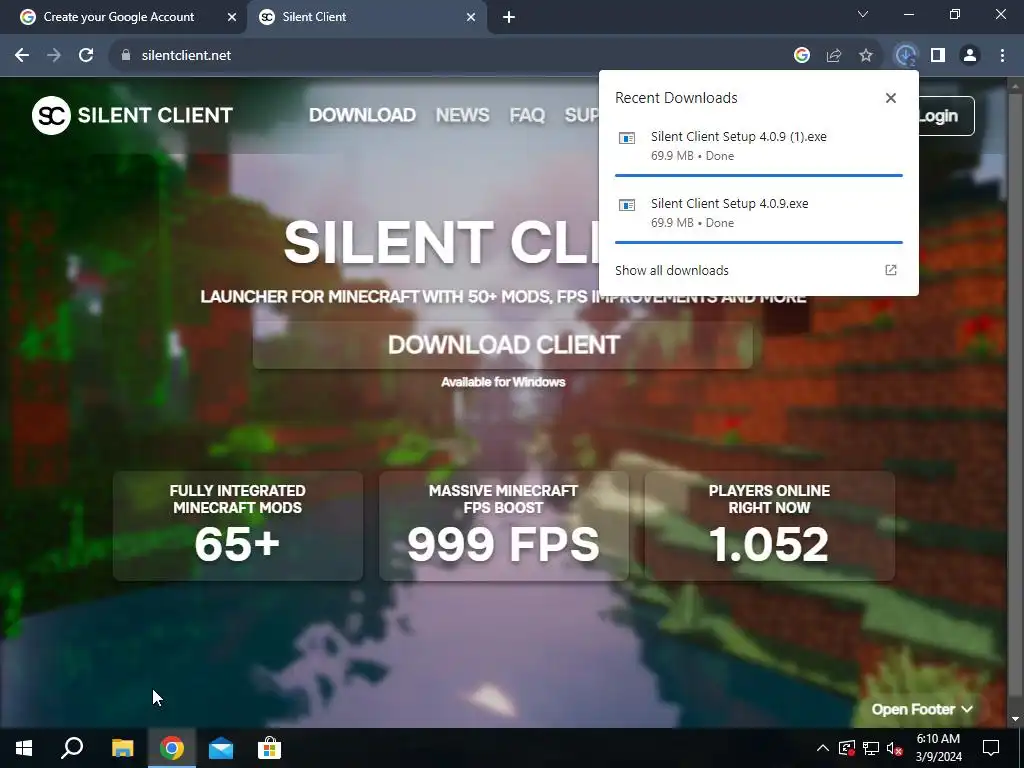This screenshot has height=768, width=1024.
Task: Click the Fully Integrated Minecraft Mods card
Action: click(238, 526)
